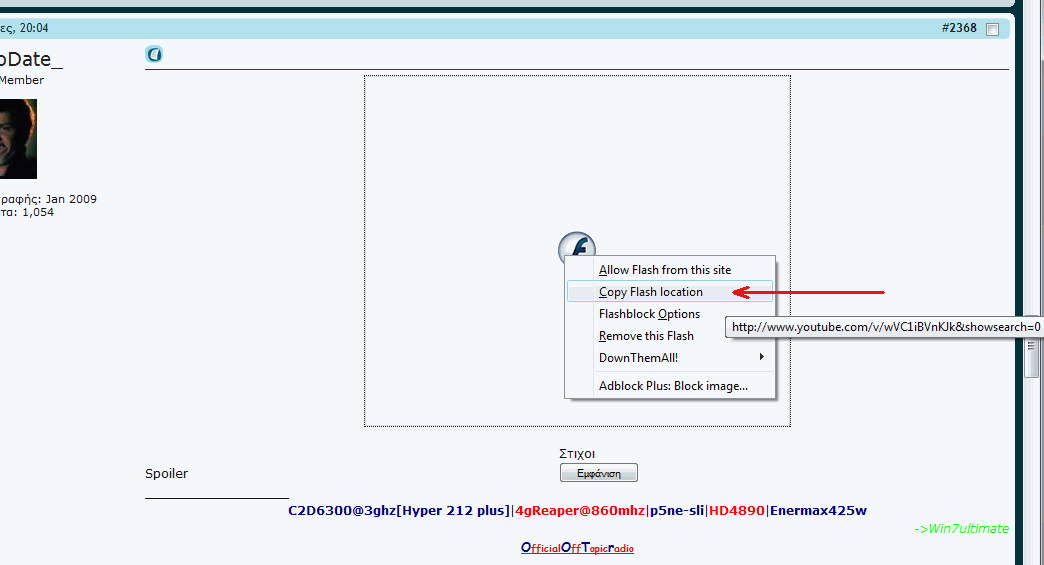Choose Remove this Flash

670,335
